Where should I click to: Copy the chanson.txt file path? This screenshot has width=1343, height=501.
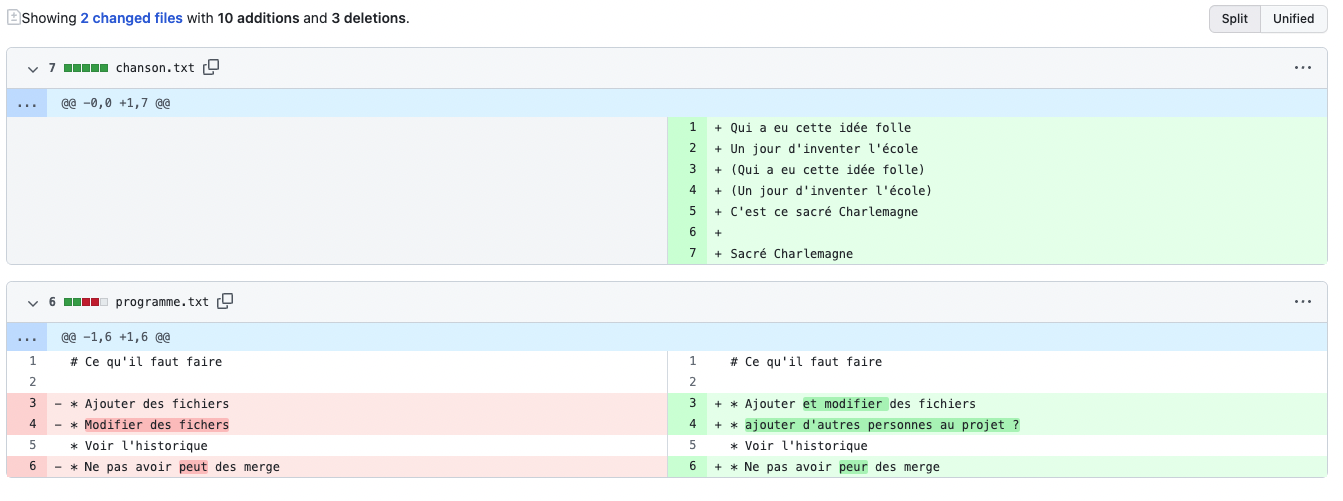(x=211, y=67)
